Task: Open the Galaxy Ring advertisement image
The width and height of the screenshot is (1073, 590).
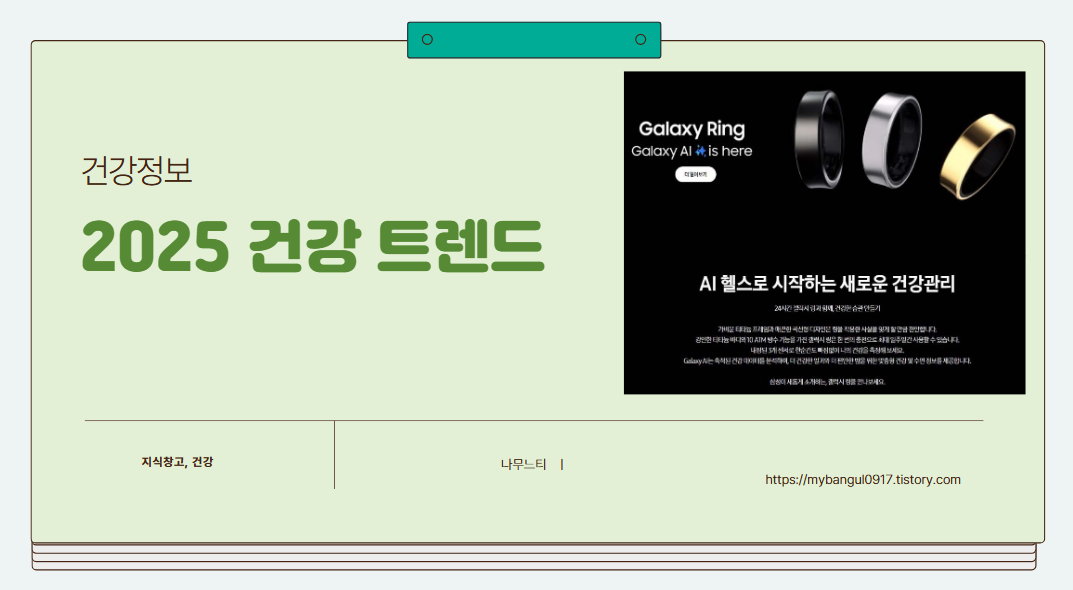Action: (x=824, y=233)
